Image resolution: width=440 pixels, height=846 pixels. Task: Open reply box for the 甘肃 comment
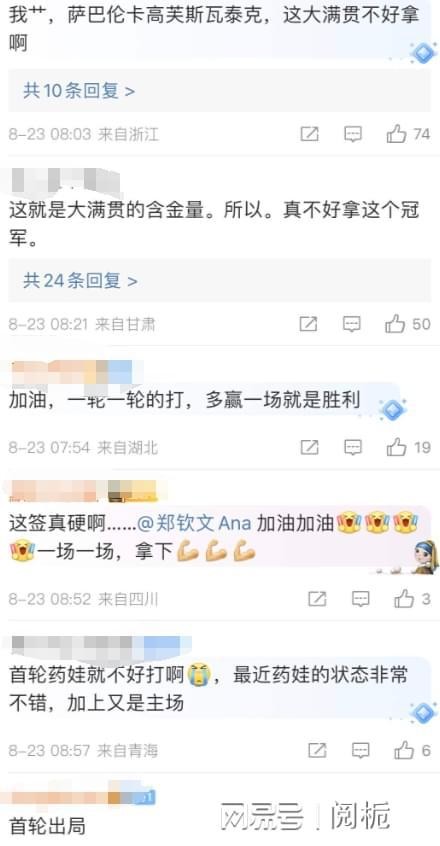(352, 324)
